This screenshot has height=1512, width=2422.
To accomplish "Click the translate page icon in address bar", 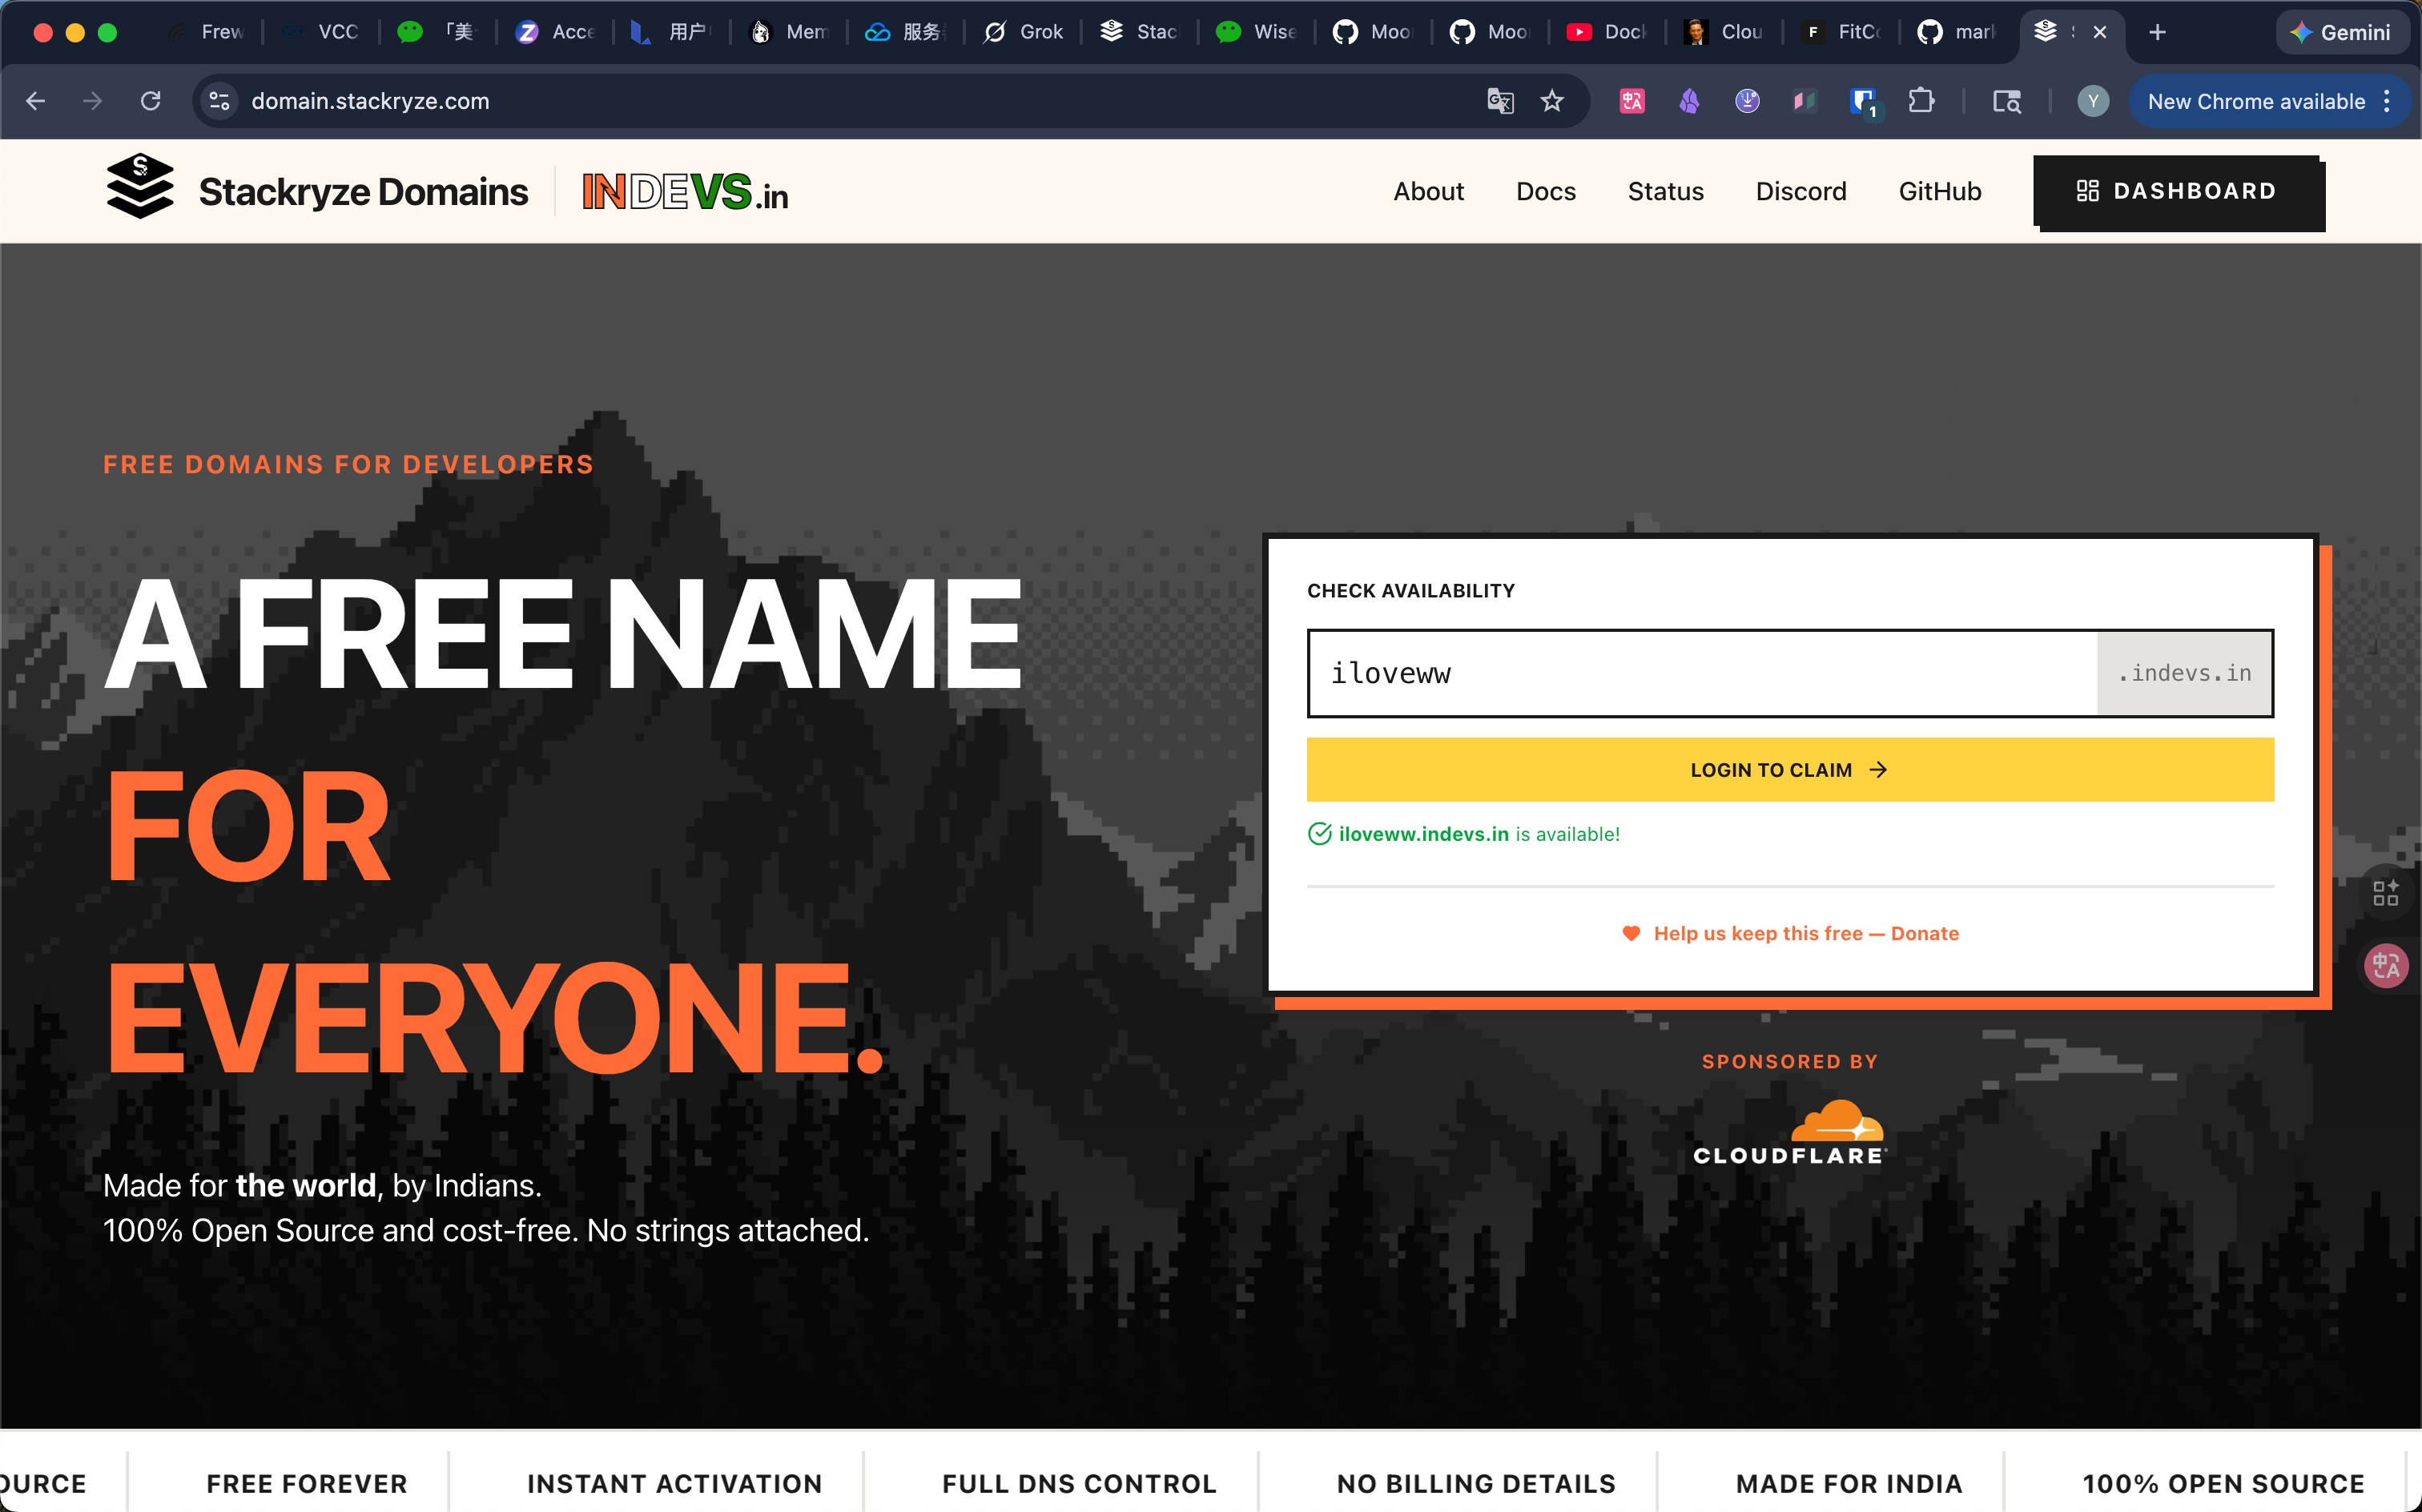I will (x=1500, y=101).
